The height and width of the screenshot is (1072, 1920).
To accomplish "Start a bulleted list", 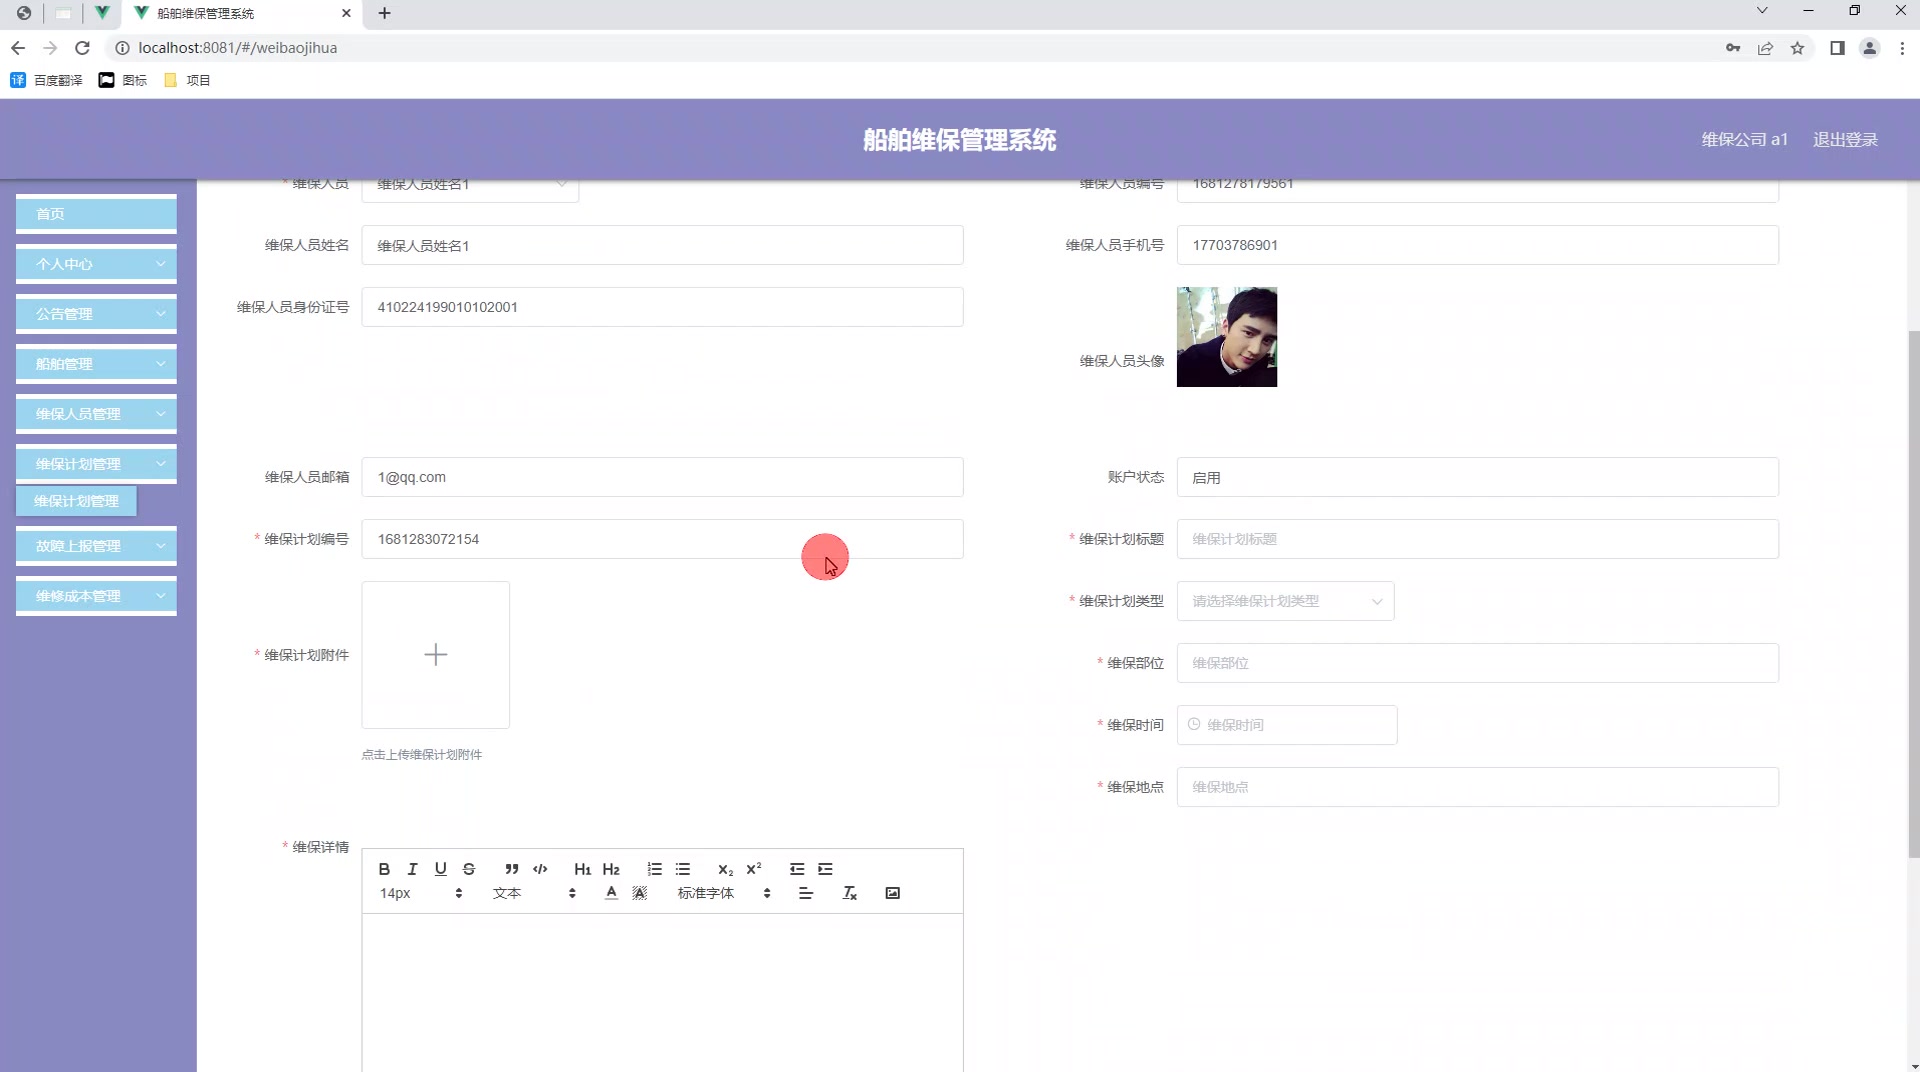I will (683, 869).
